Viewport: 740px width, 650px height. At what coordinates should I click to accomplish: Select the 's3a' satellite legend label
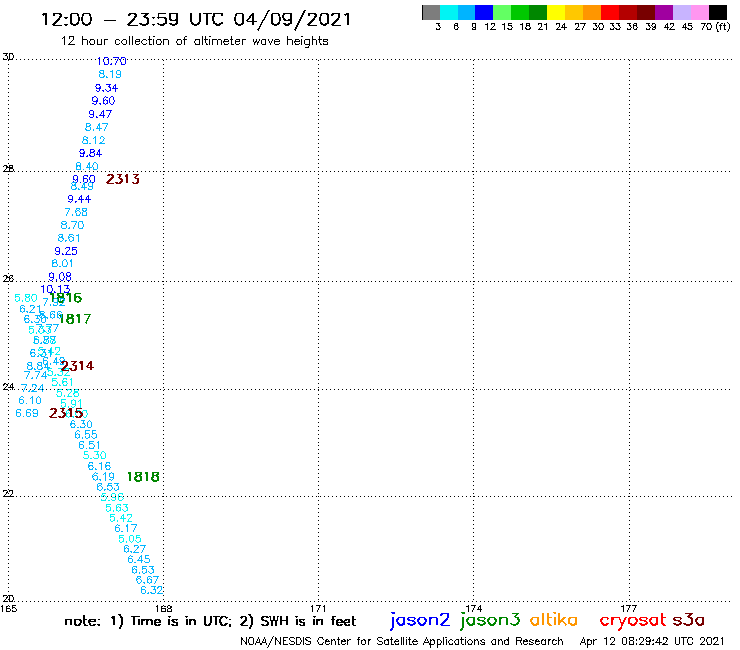coord(688,620)
